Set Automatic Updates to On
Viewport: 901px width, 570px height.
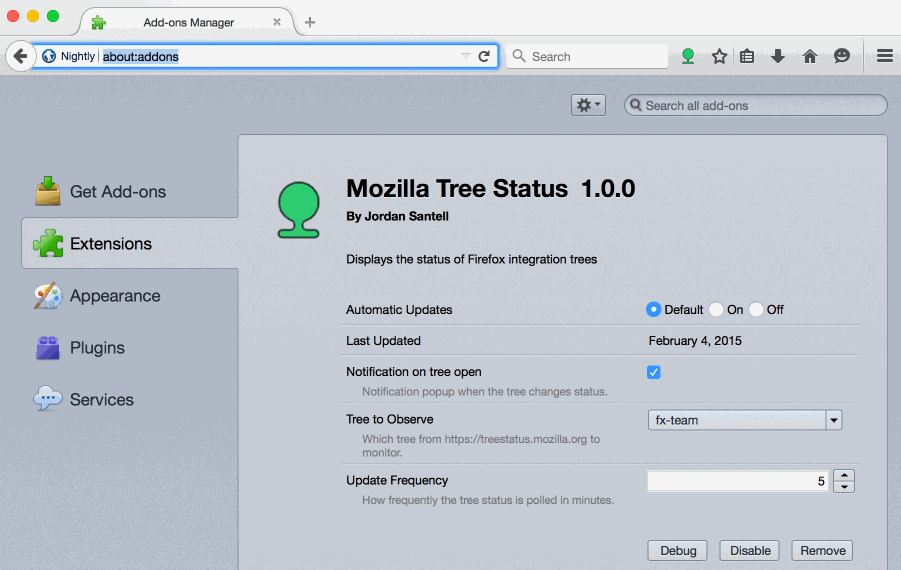(716, 309)
